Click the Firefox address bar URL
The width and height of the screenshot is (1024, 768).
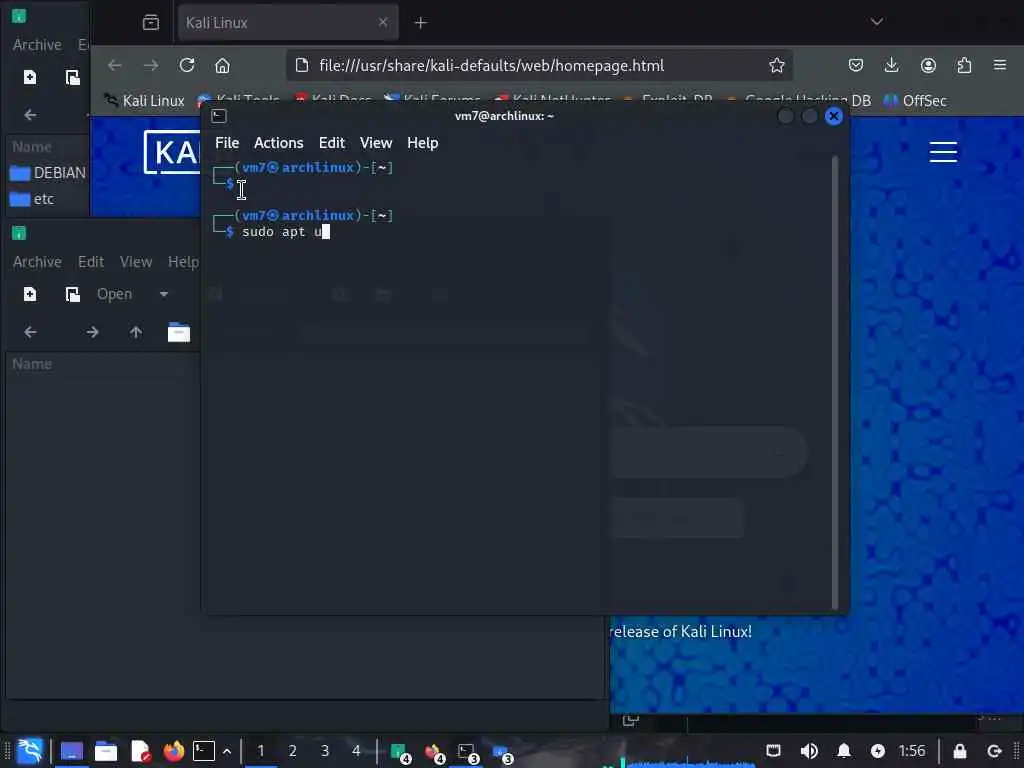pyautogui.click(x=492, y=65)
